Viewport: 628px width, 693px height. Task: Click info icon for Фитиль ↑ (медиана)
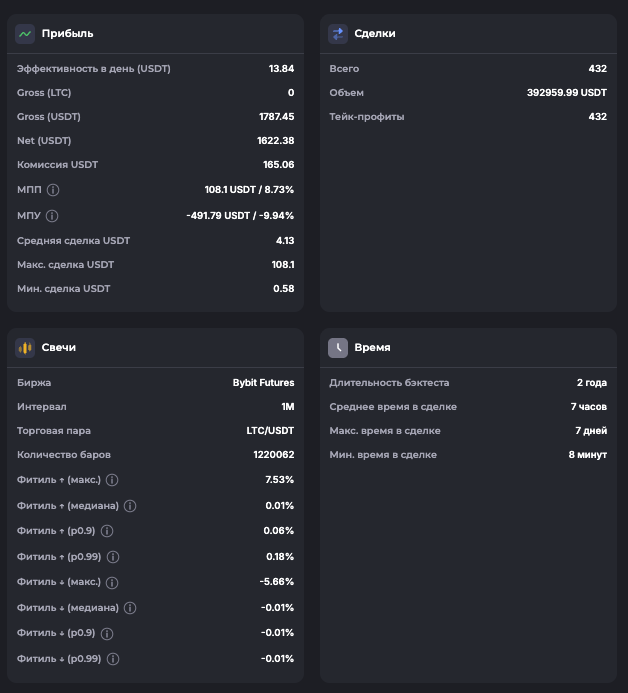point(130,505)
